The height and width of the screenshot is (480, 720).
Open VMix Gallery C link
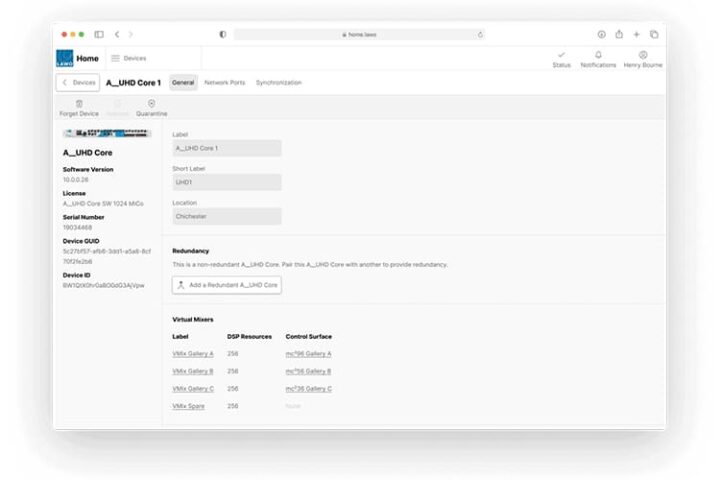(x=193, y=389)
